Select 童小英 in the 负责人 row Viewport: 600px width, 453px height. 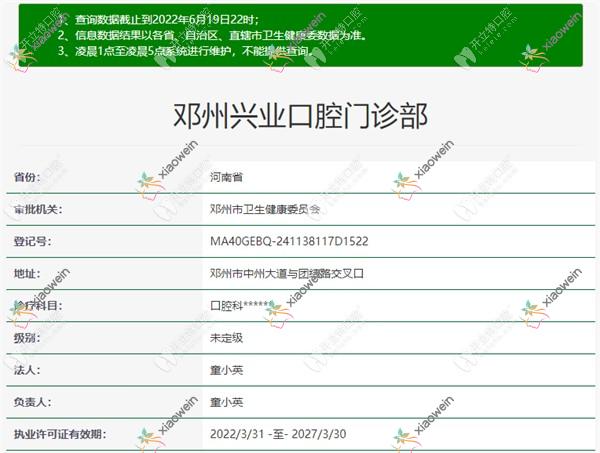[x=226, y=402]
